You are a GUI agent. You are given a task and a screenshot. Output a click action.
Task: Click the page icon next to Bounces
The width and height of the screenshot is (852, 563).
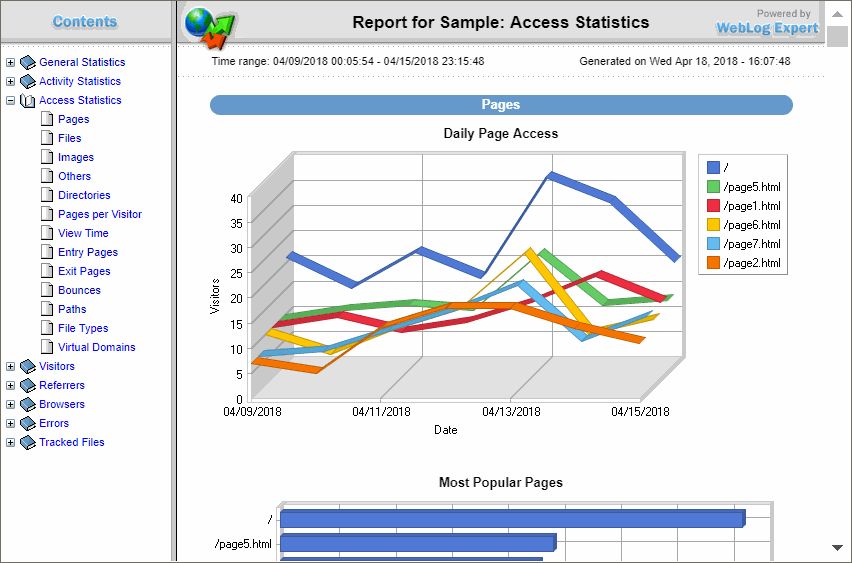coord(48,290)
